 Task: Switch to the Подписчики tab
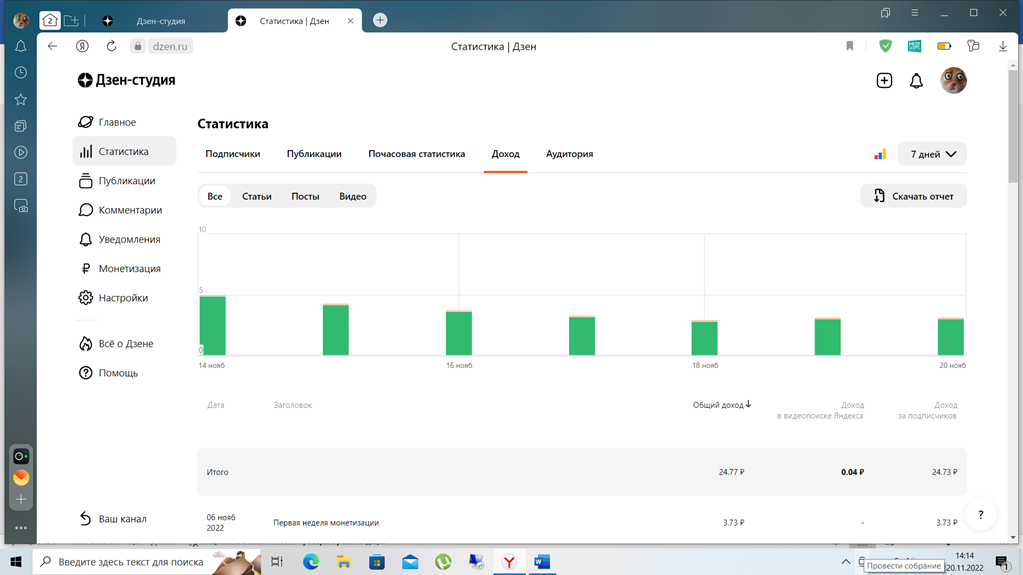(233, 154)
